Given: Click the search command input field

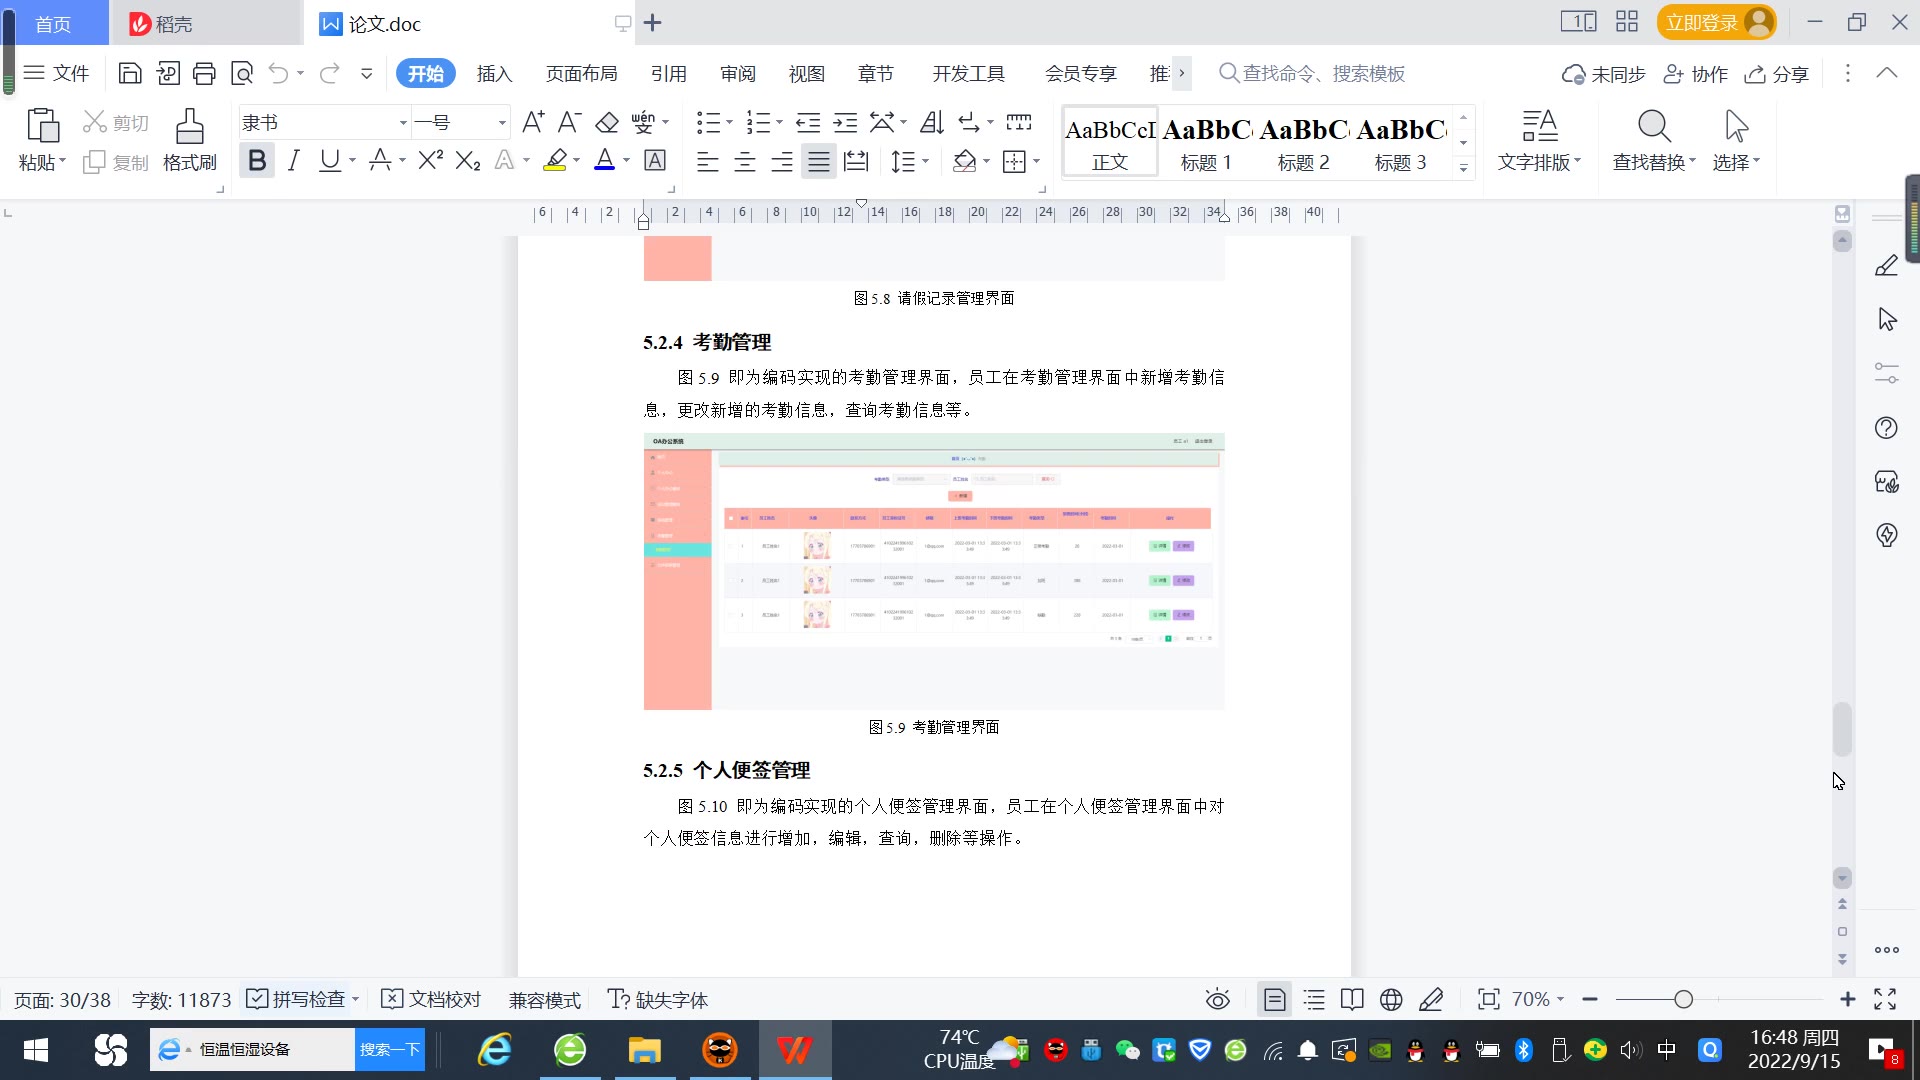Looking at the screenshot, I should point(1322,74).
